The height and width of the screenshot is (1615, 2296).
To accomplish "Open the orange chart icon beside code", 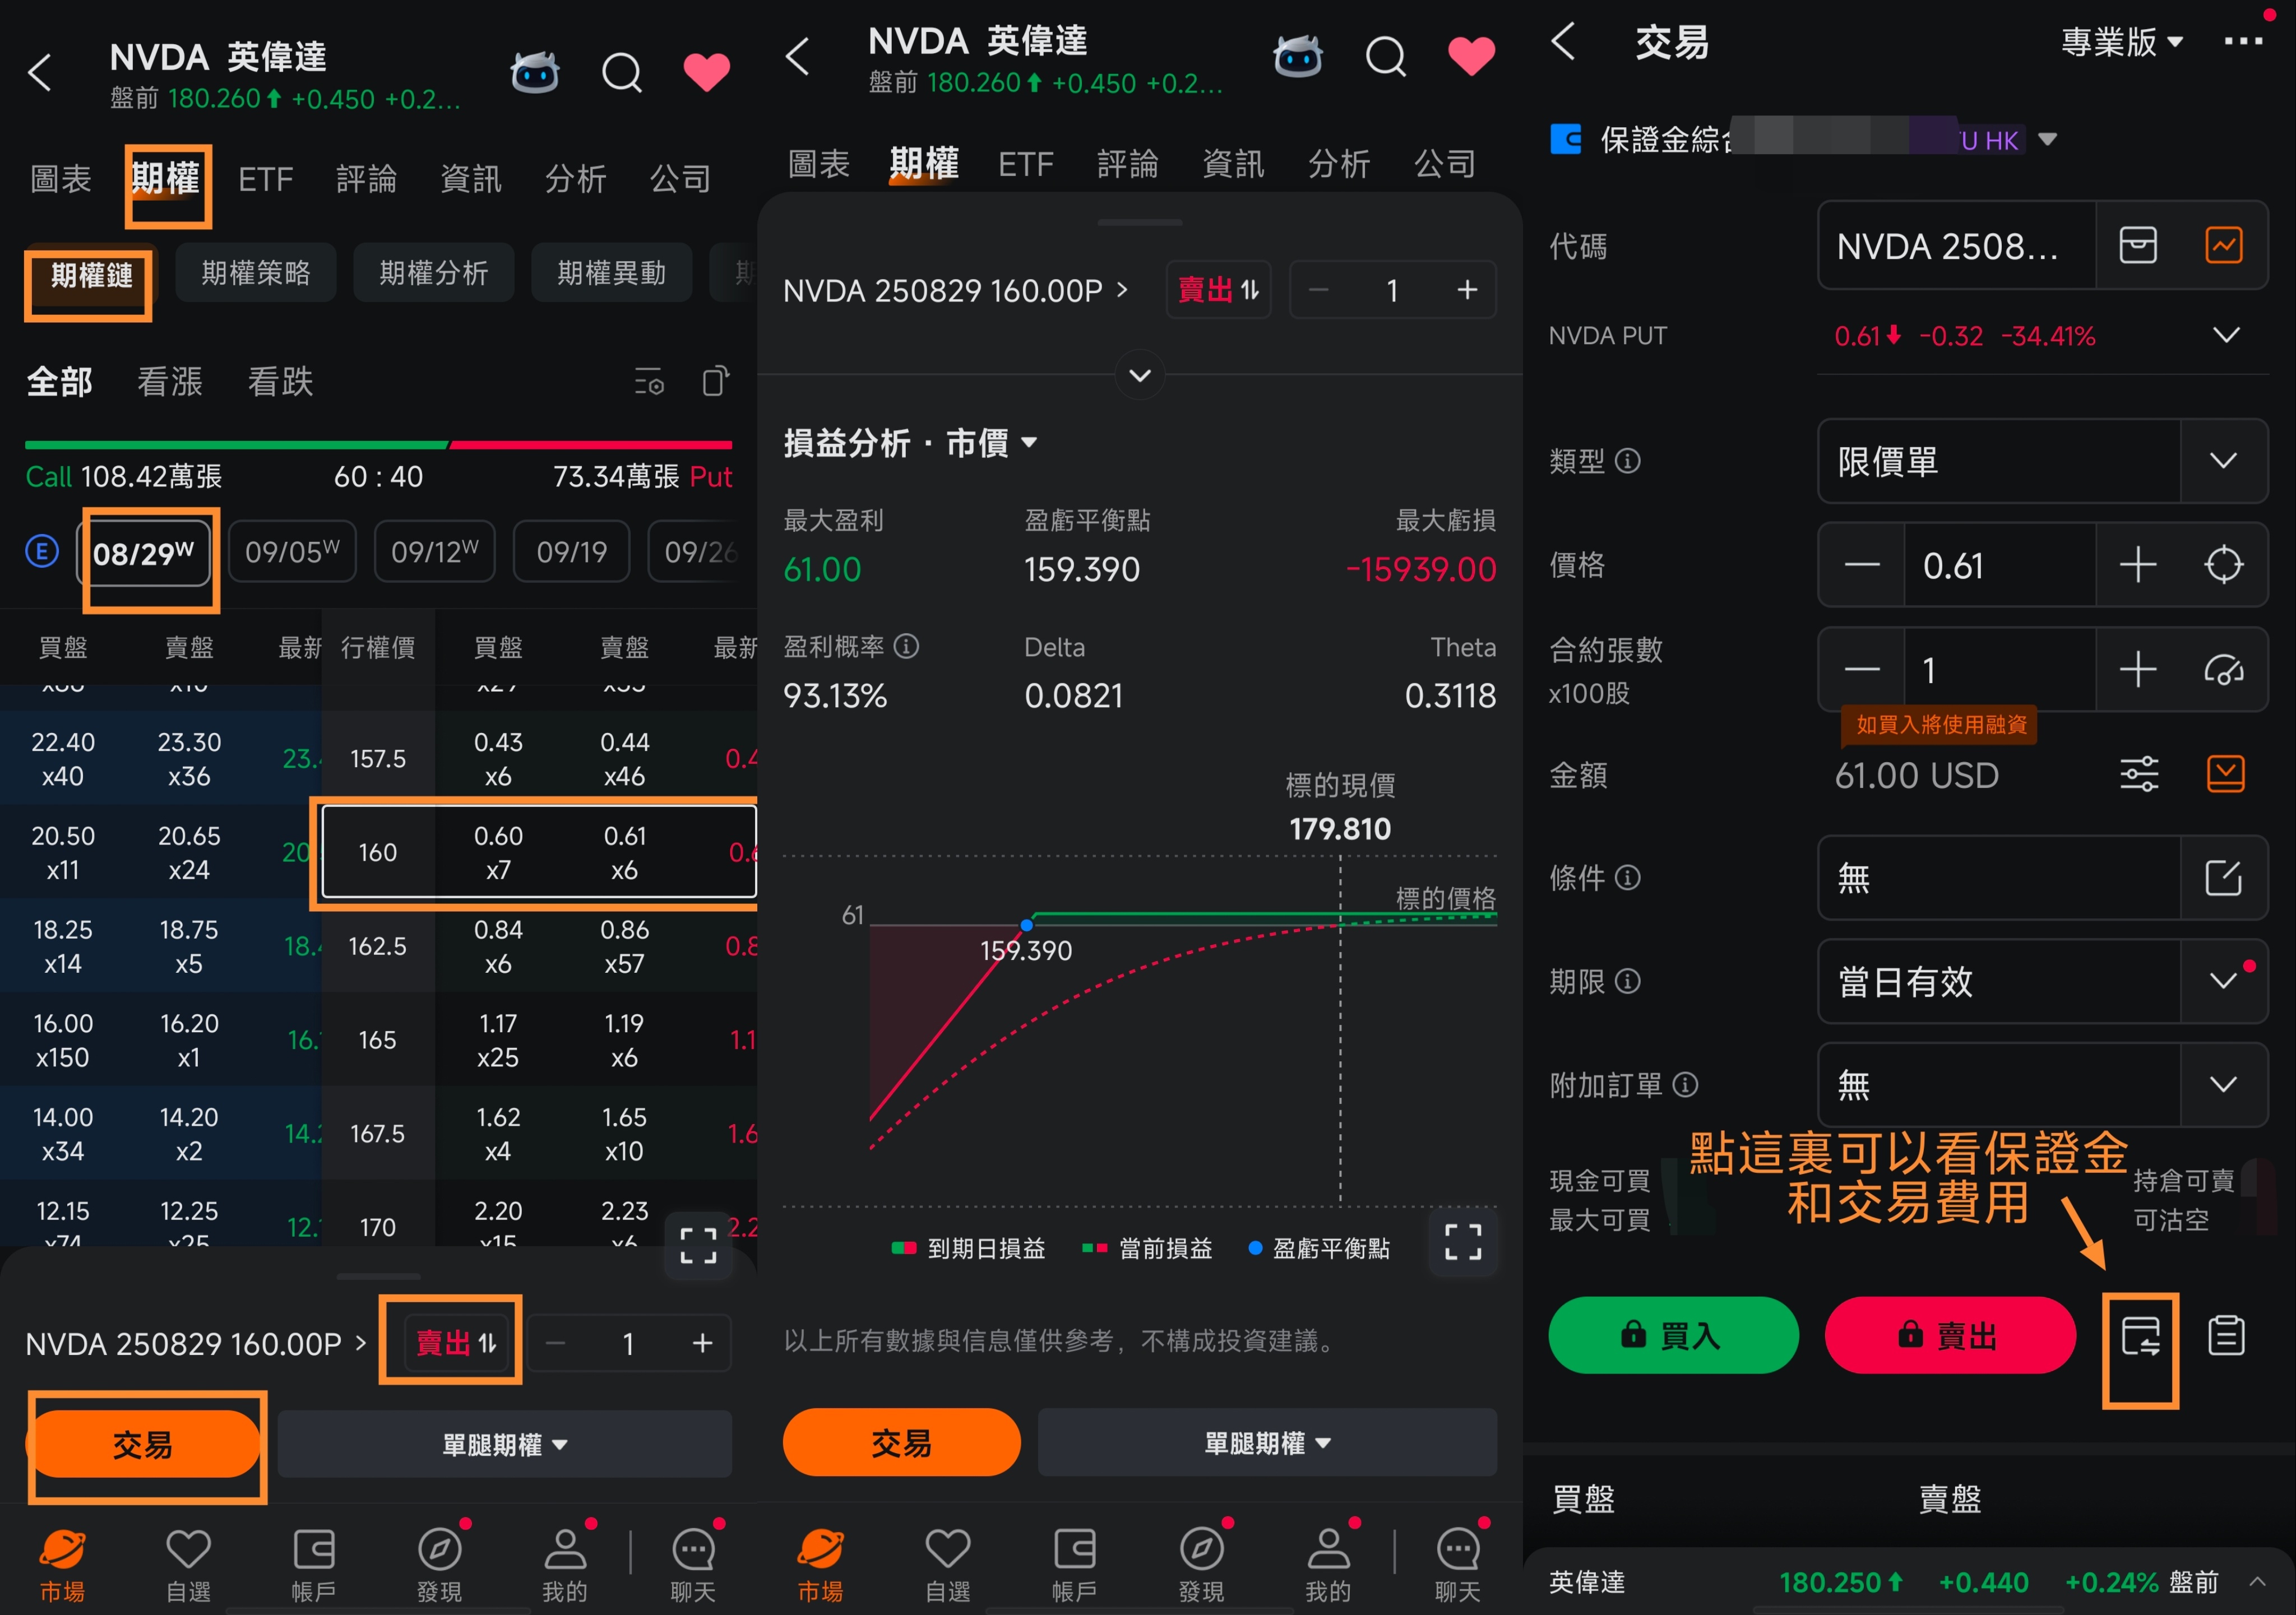I will click(2224, 245).
